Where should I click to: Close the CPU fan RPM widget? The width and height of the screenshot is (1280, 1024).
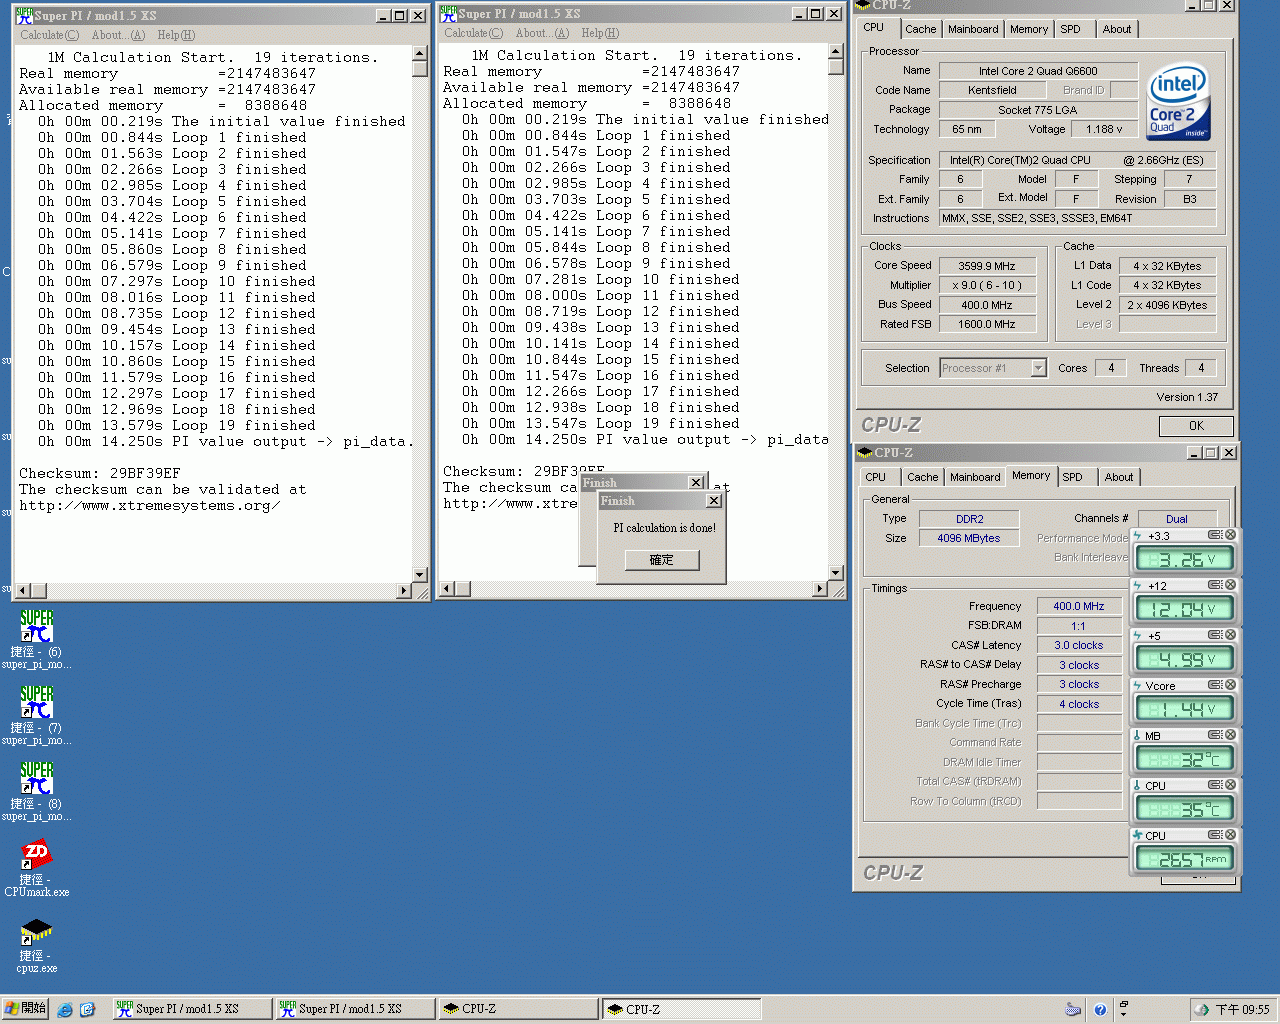1231,835
